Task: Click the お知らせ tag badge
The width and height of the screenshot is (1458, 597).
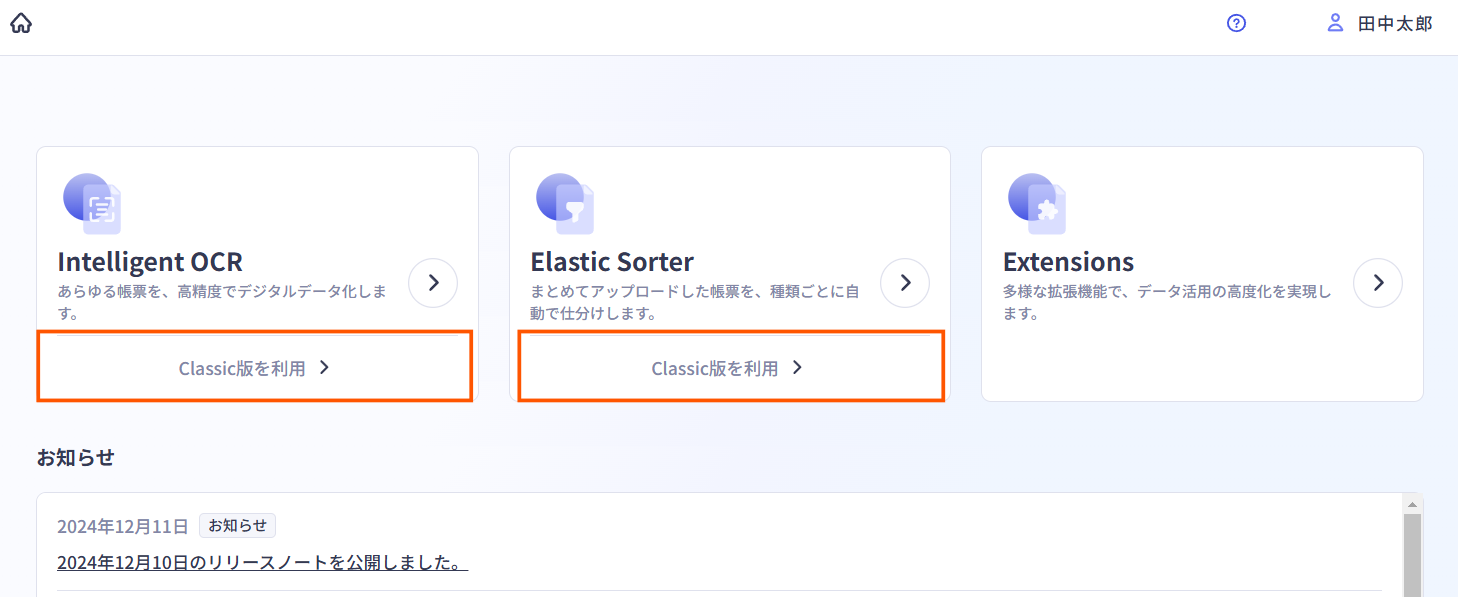Action: [x=237, y=526]
